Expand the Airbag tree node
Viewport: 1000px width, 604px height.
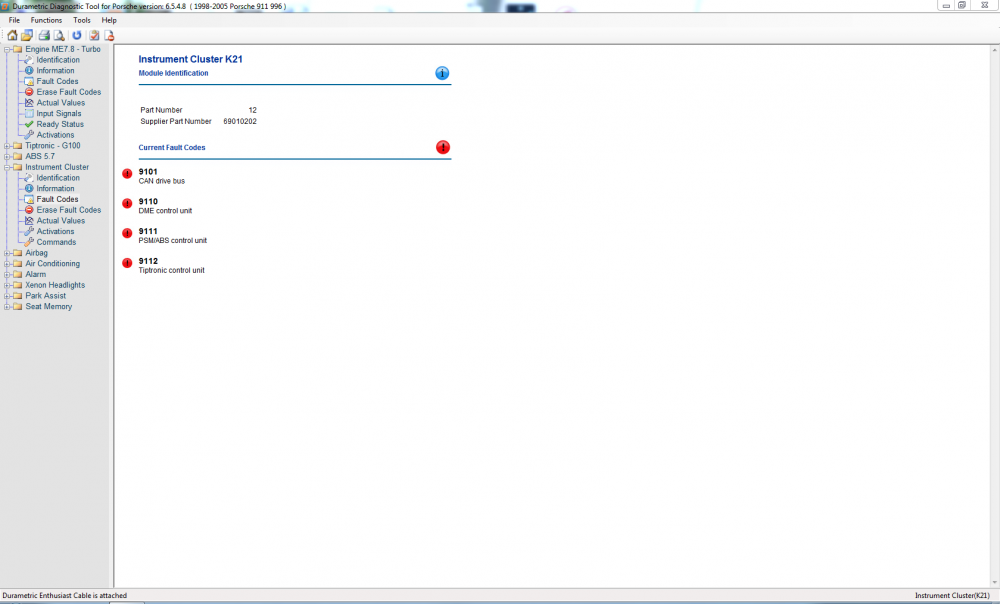6,252
